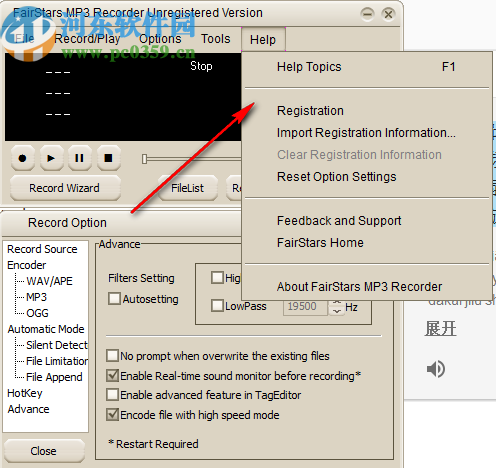Click the play button
This screenshot has width=496, height=468.
(51, 158)
